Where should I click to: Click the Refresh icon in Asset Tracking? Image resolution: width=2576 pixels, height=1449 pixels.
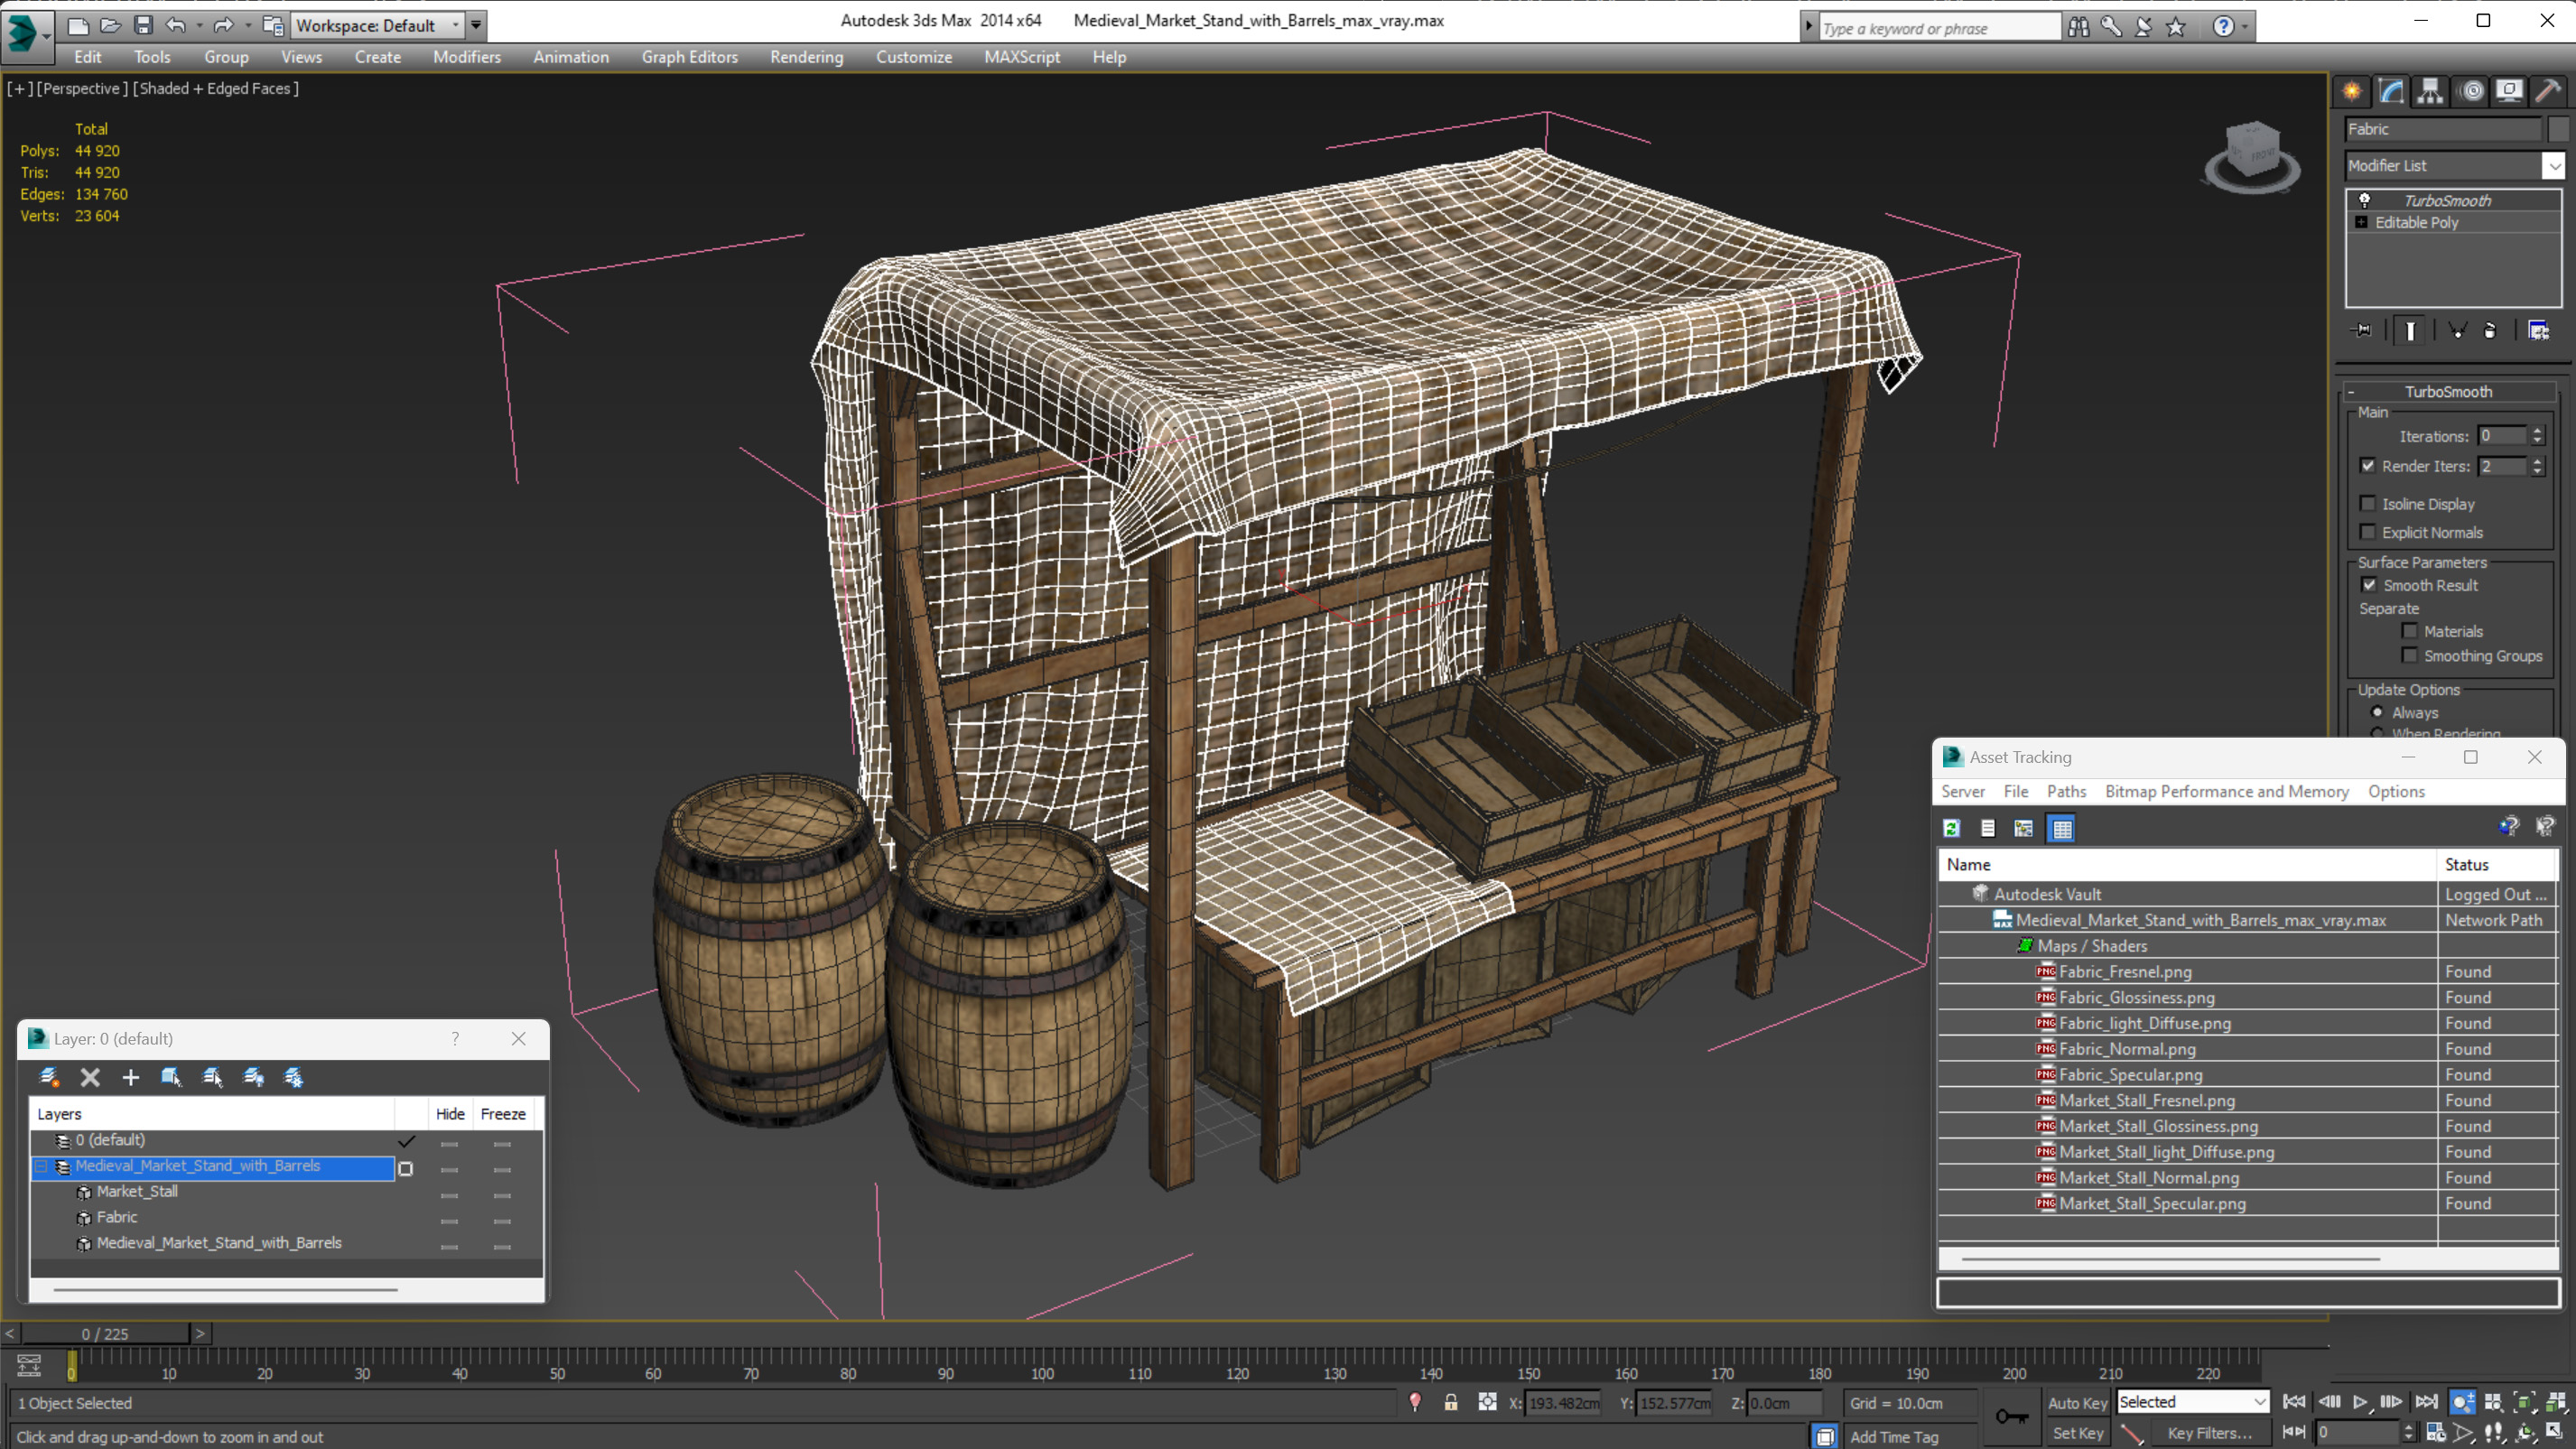pyautogui.click(x=1951, y=828)
